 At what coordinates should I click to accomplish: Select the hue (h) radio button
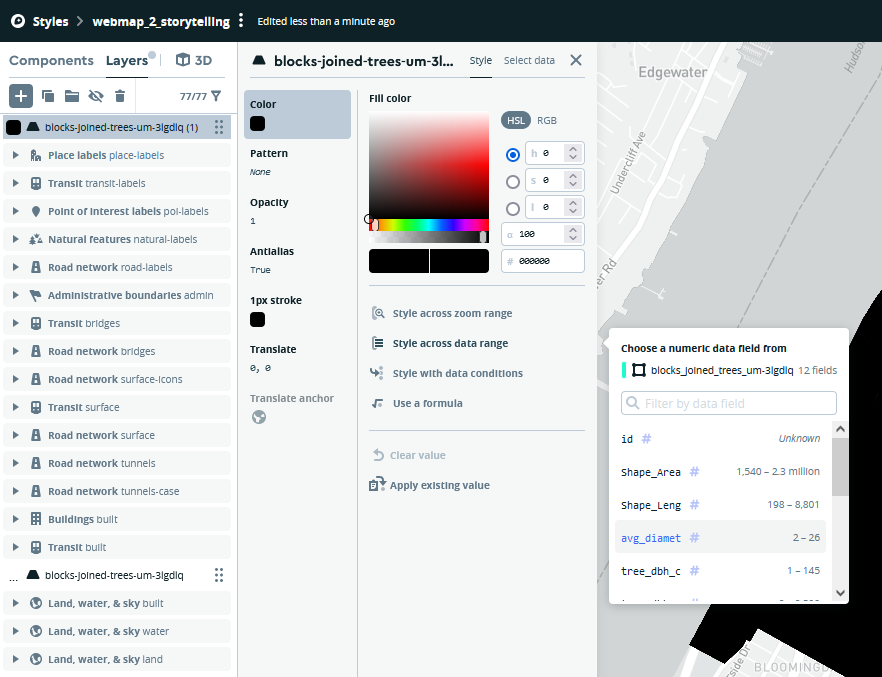point(513,154)
